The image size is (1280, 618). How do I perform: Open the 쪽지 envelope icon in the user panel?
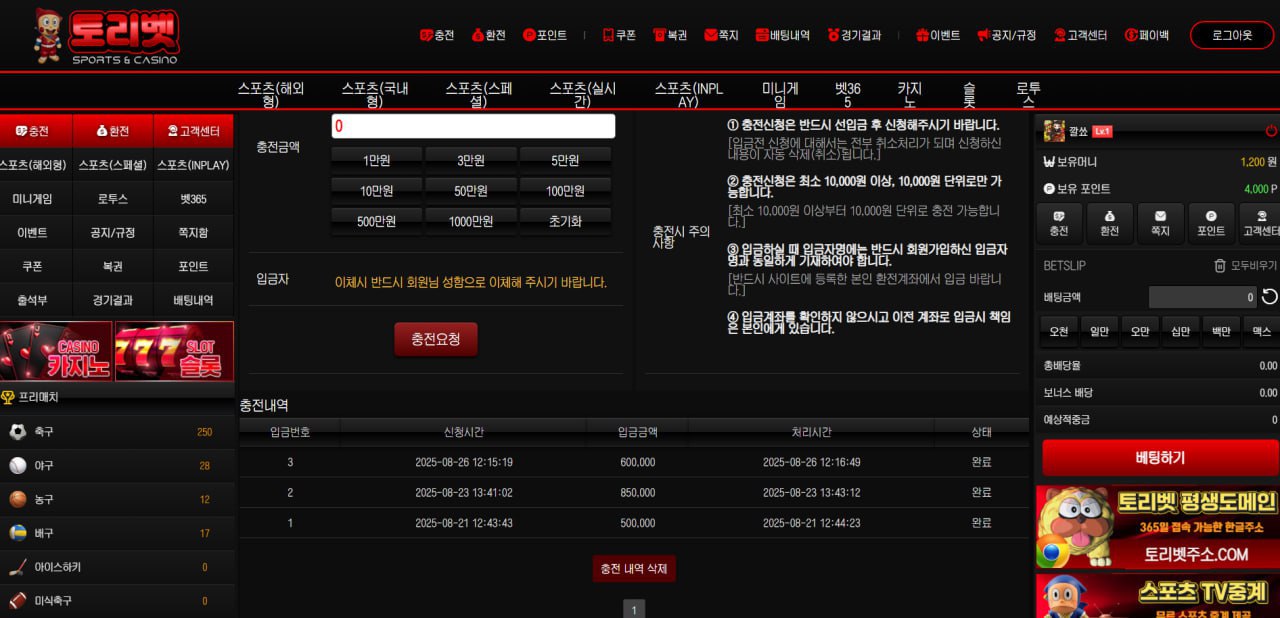pos(1160,223)
